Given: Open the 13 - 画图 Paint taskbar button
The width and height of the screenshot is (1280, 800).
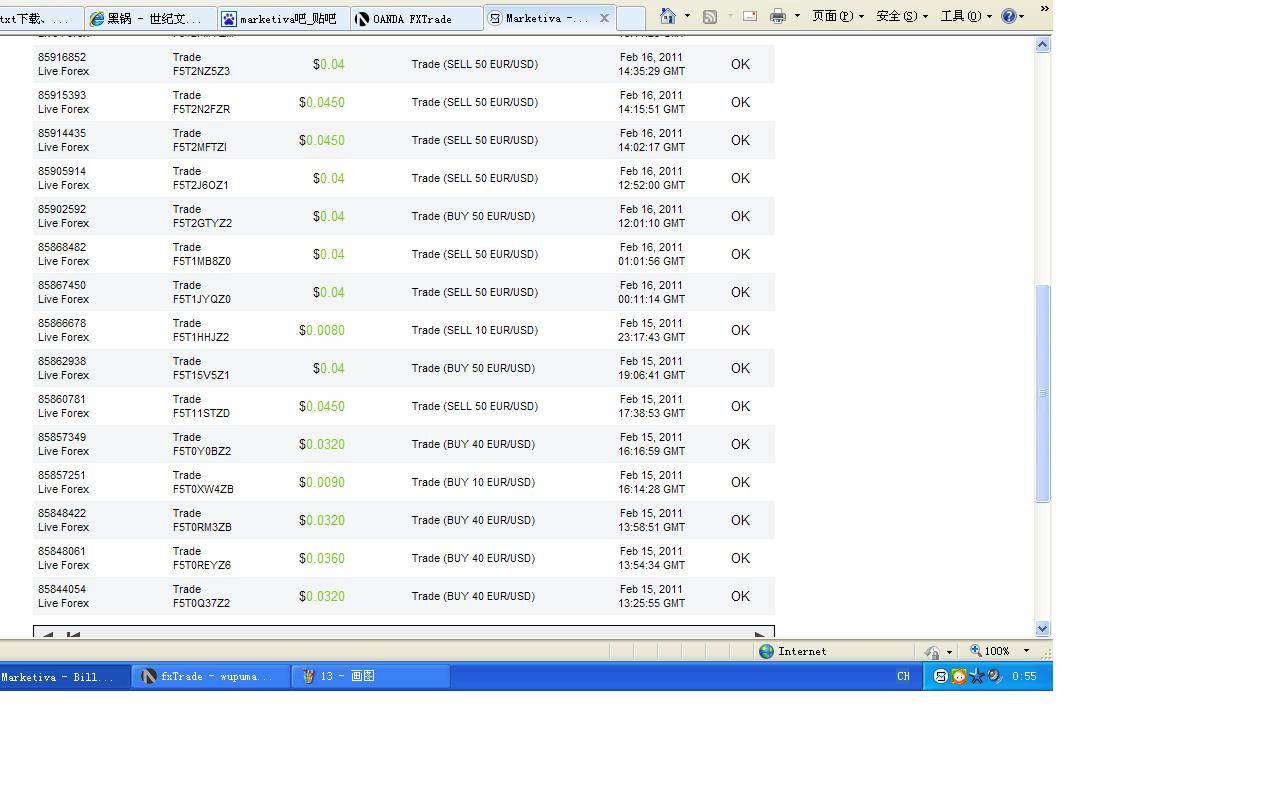Looking at the screenshot, I should (x=371, y=677).
